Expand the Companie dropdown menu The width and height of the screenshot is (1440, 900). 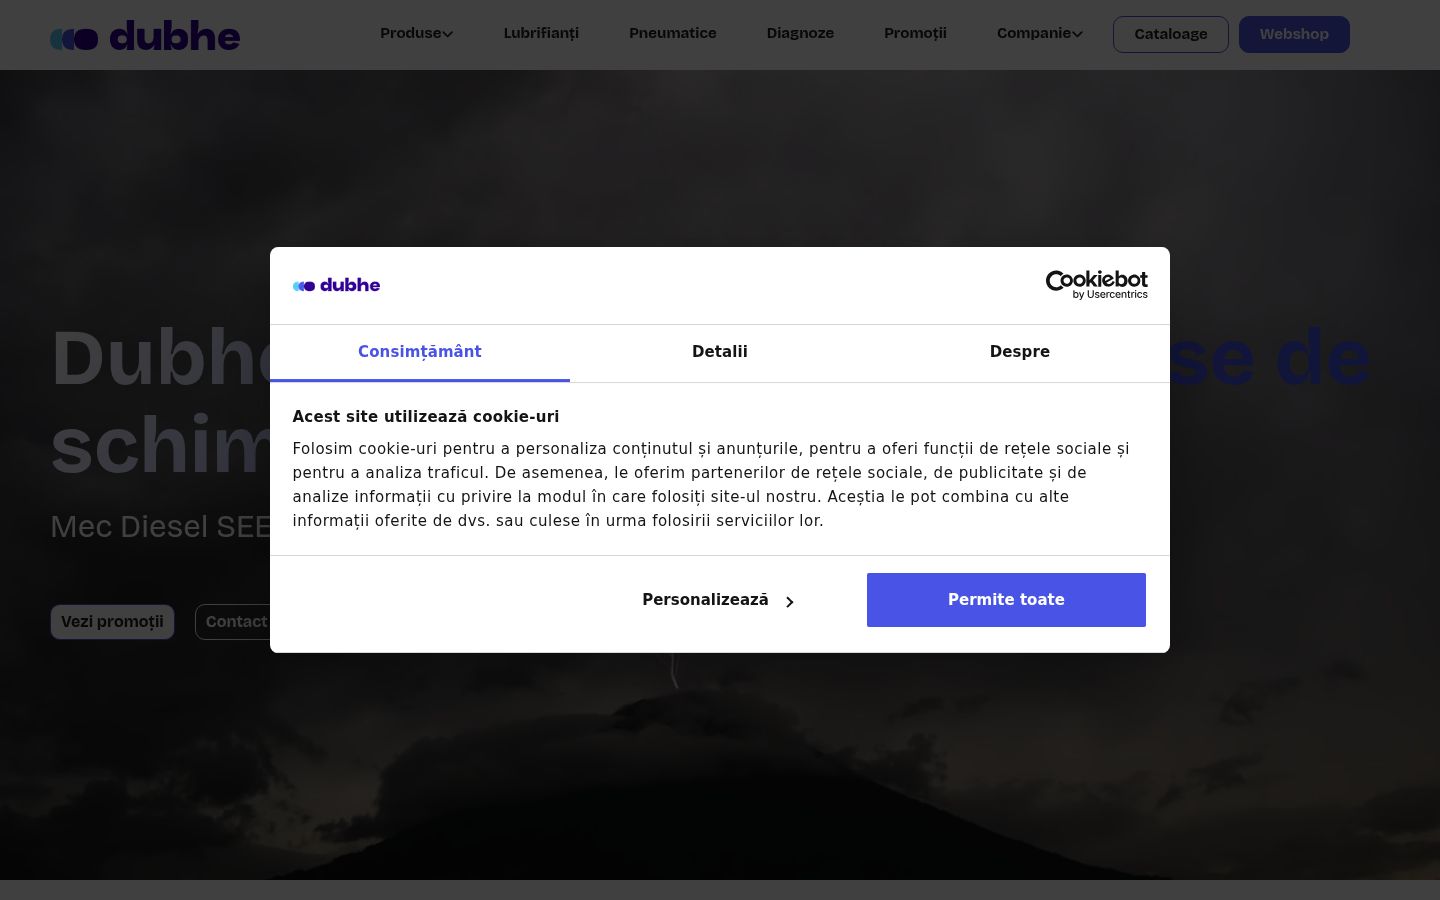click(1039, 33)
